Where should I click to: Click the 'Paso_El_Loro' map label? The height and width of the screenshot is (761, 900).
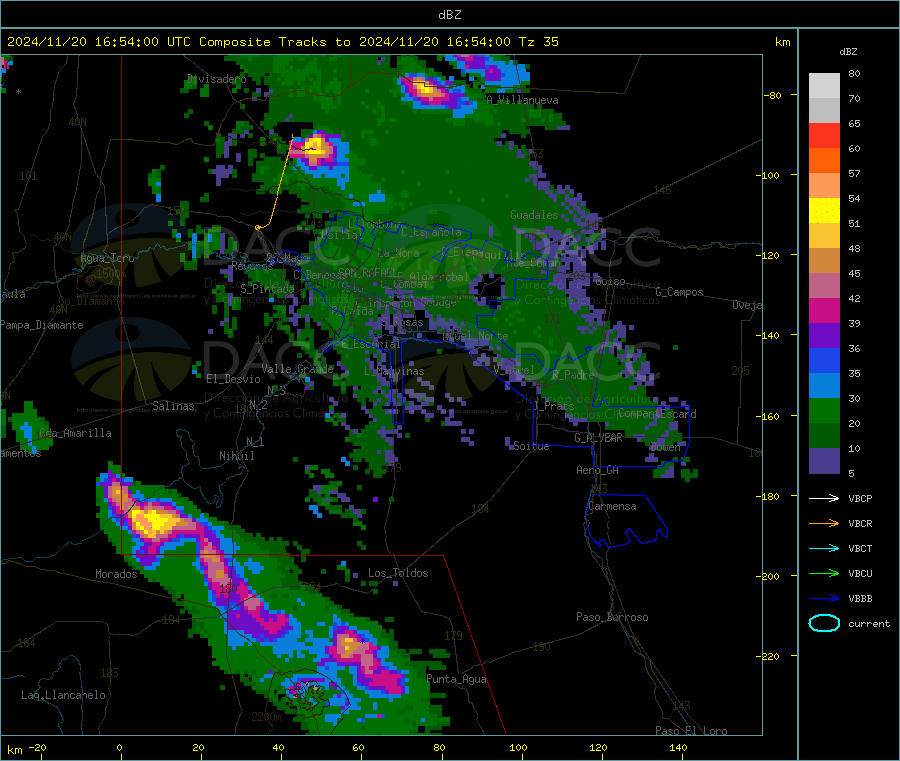coord(691,731)
